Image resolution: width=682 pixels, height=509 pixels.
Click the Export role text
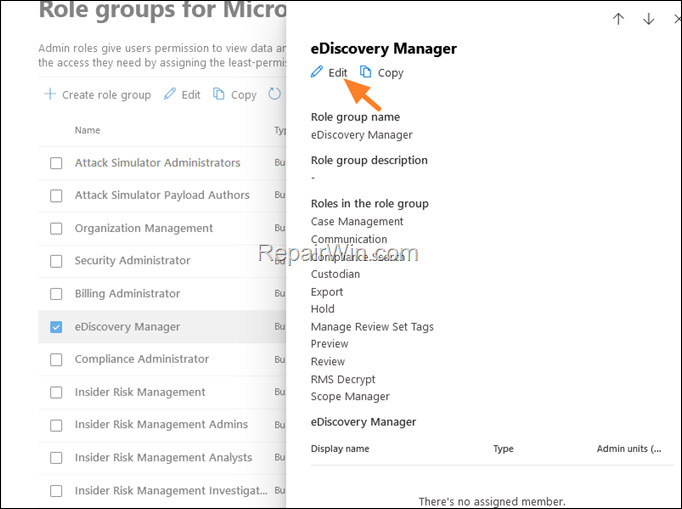327,292
